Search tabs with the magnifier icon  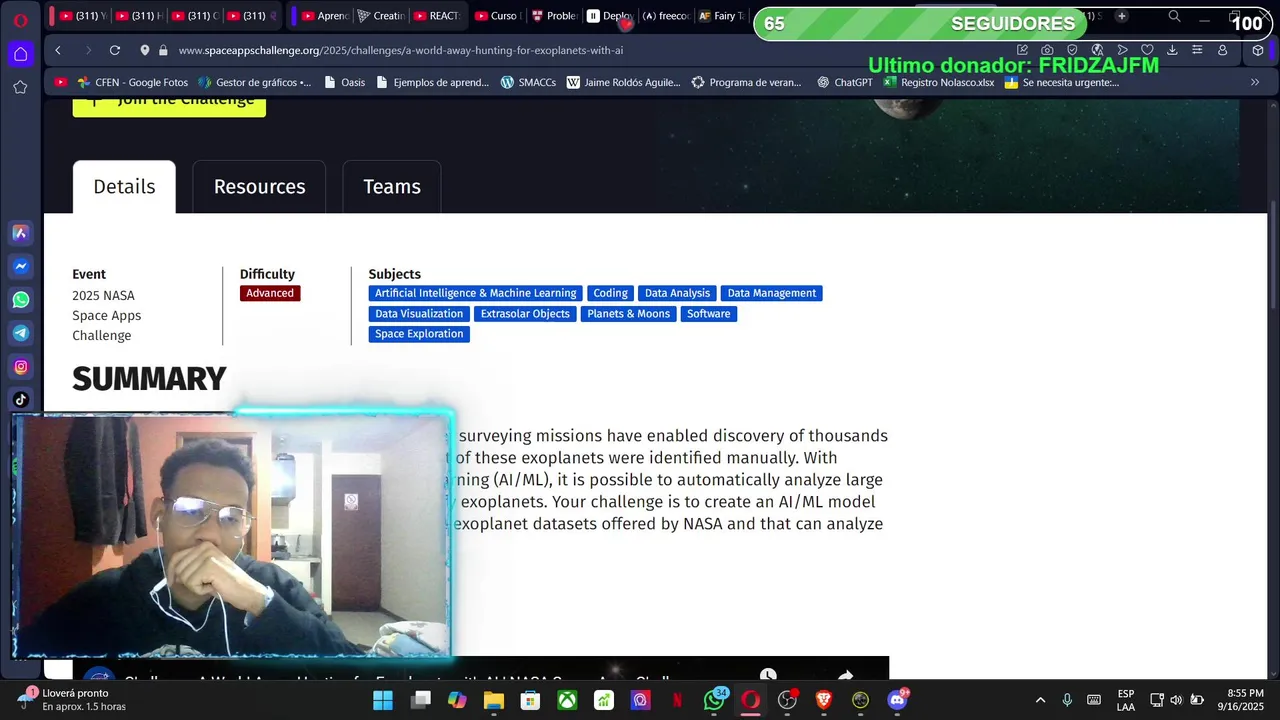(x=1174, y=16)
